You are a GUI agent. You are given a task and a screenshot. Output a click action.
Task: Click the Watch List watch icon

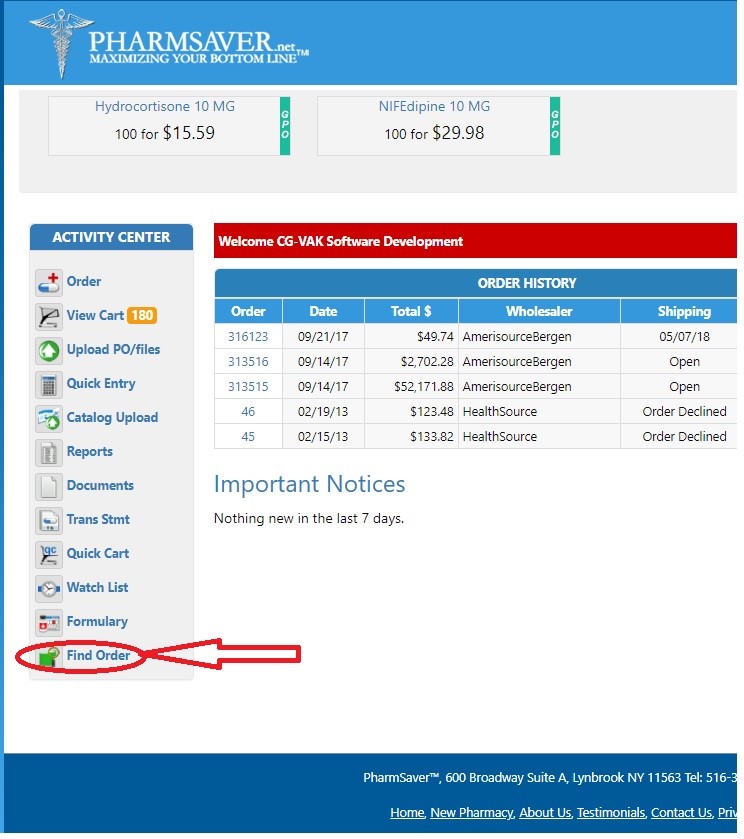click(x=49, y=589)
